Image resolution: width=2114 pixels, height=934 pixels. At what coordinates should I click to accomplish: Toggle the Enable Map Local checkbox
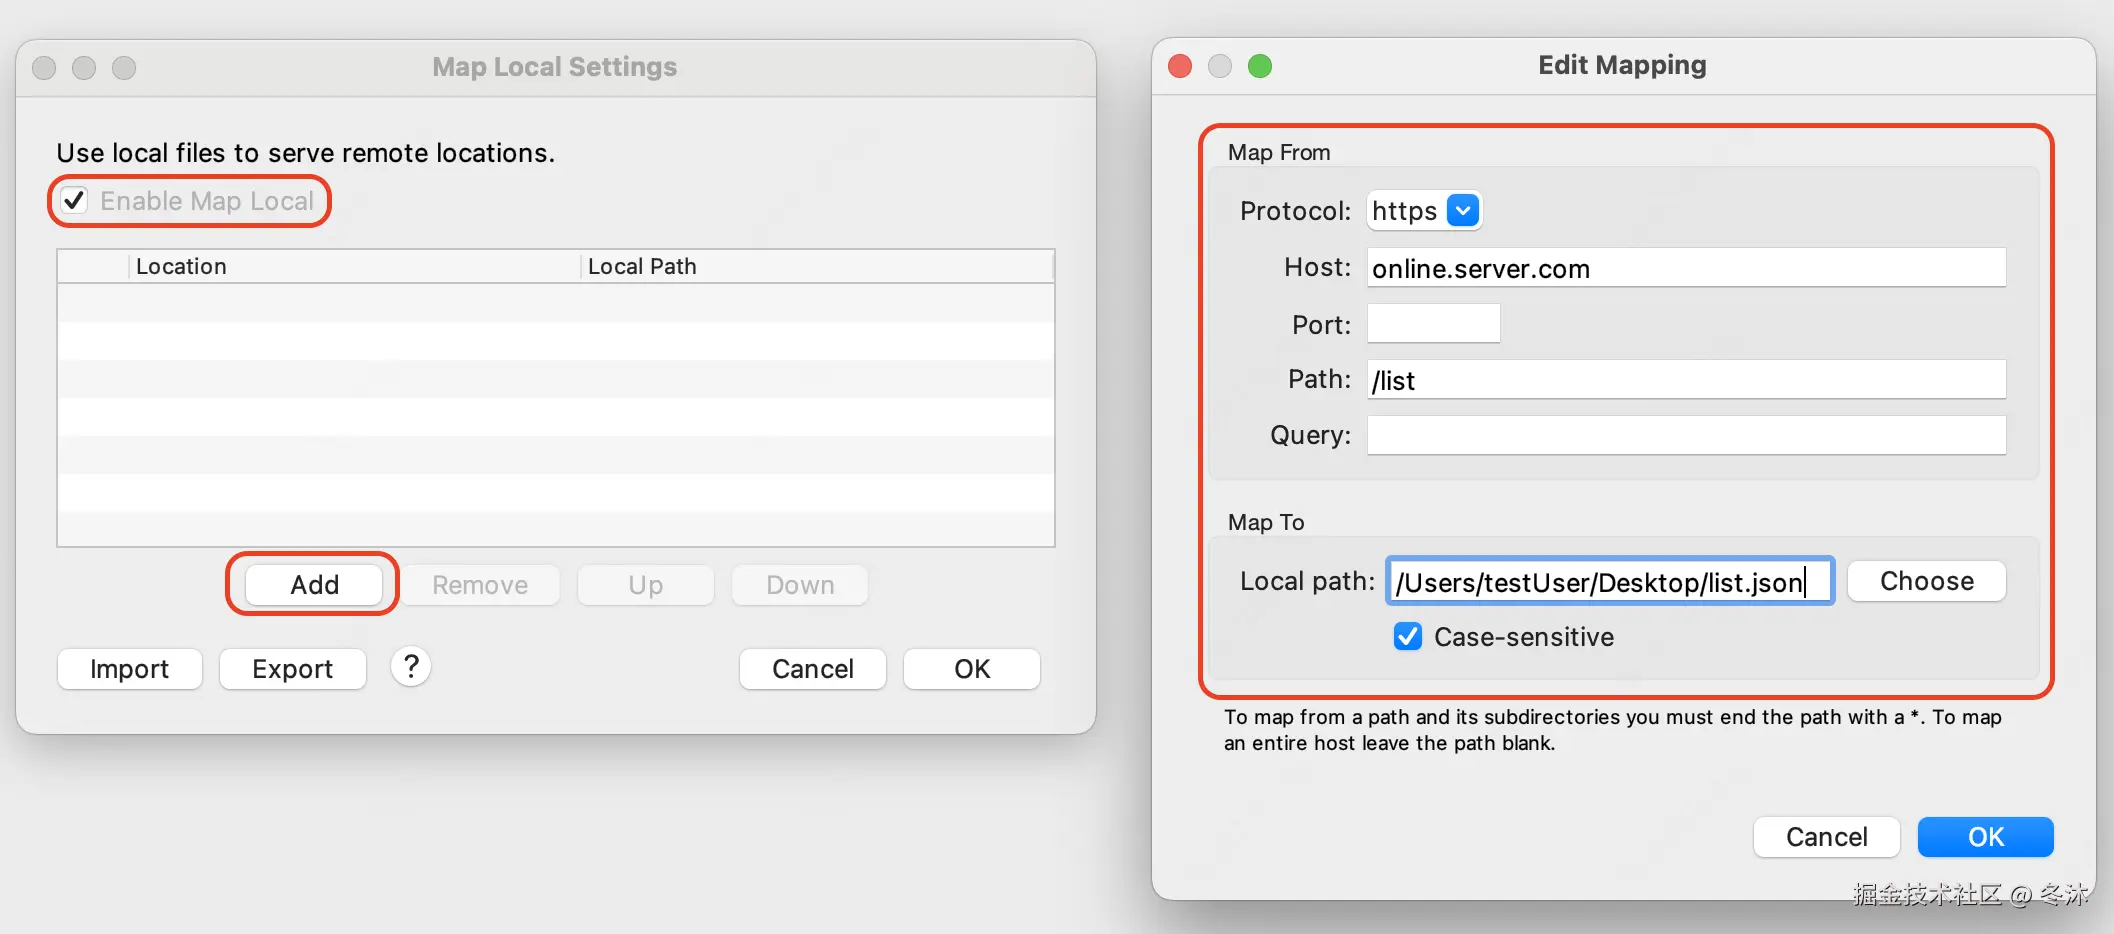(x=75, y=201)
